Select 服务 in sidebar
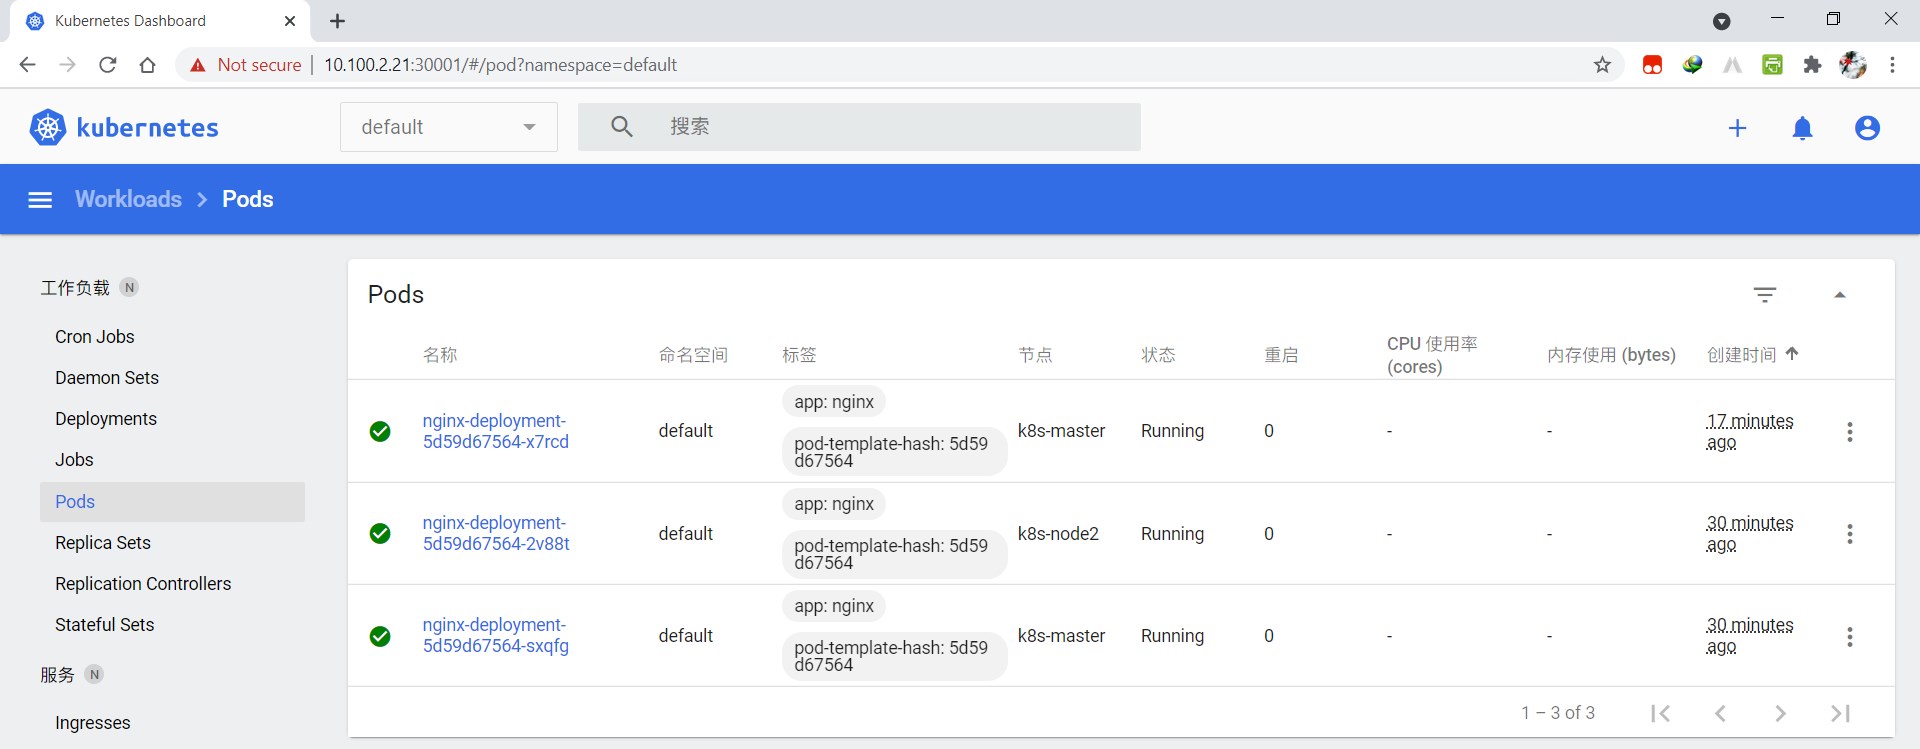 (x=57, y=675)
